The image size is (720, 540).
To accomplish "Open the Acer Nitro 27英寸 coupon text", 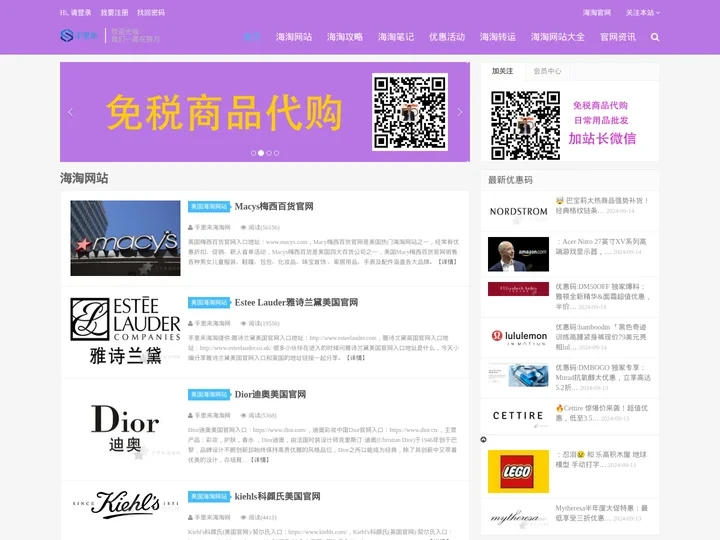I will tap(601, 247).
